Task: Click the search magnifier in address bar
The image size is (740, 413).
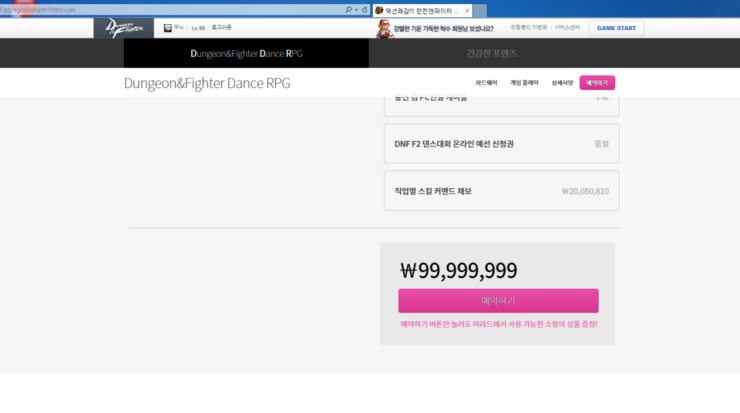Action: pos(348,9)
